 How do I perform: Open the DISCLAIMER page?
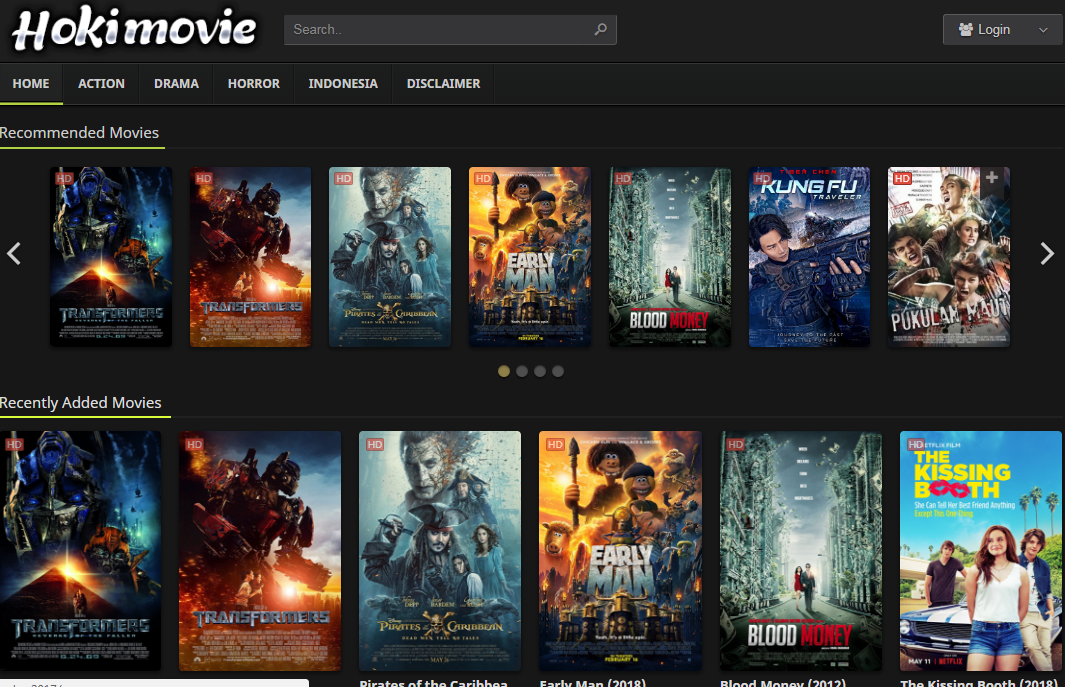click(443, 84)
